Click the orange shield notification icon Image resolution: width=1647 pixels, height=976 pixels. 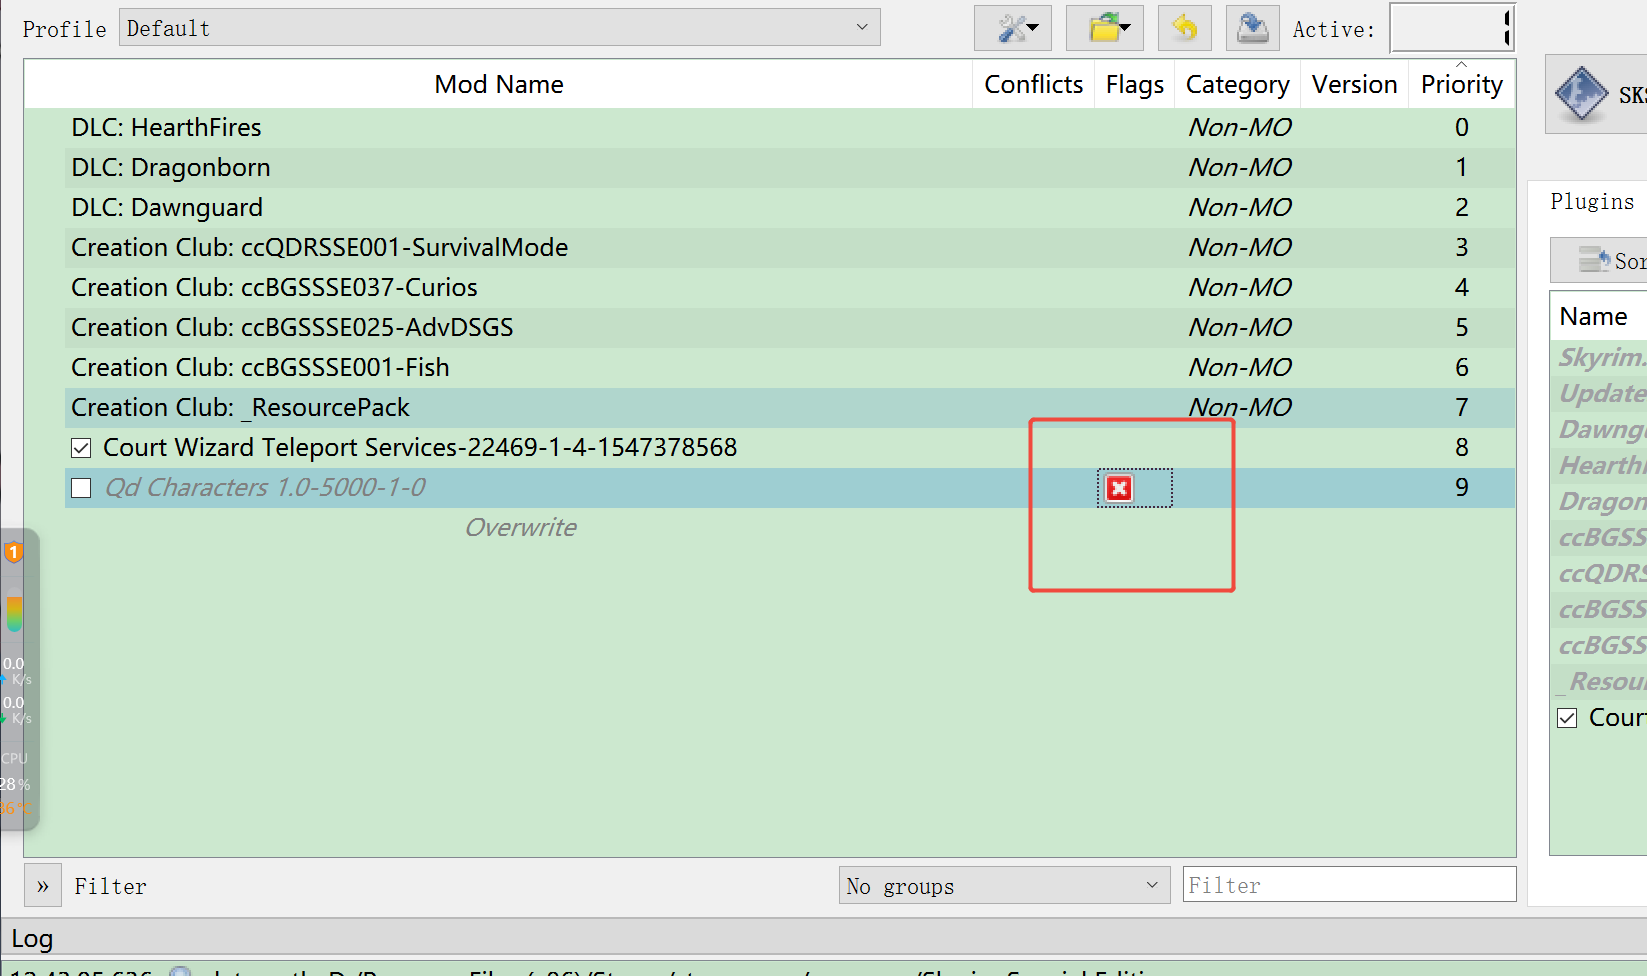(14, 552)
